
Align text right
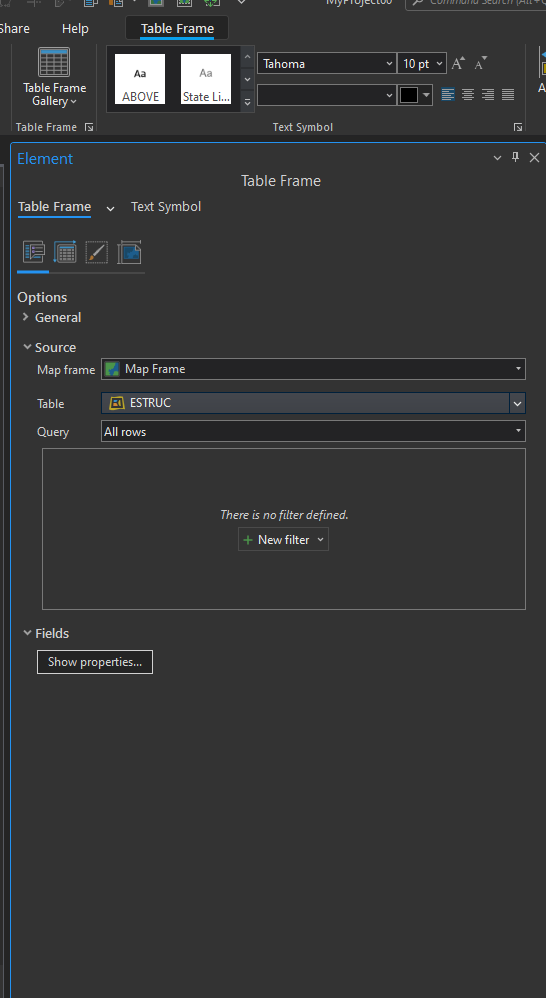488,95
